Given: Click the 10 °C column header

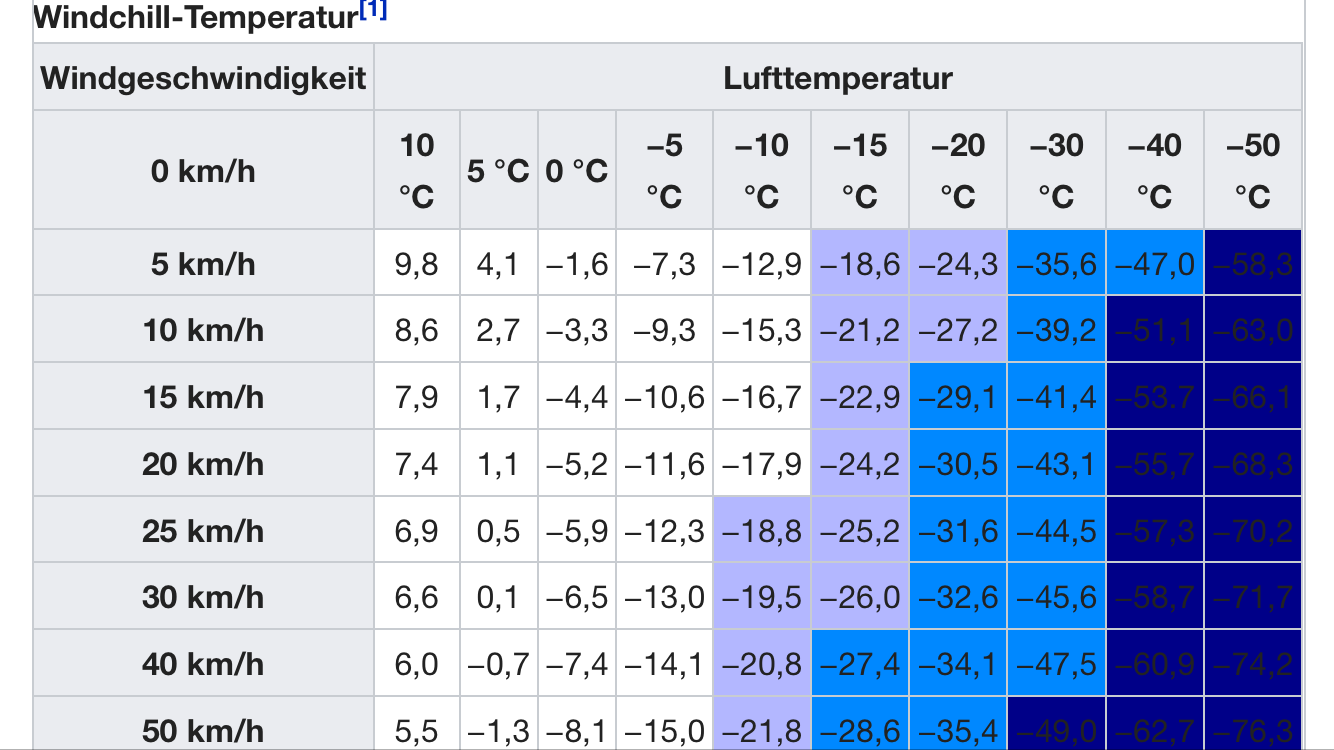Looking at the screenshot, I should click(x=417, y=170).
